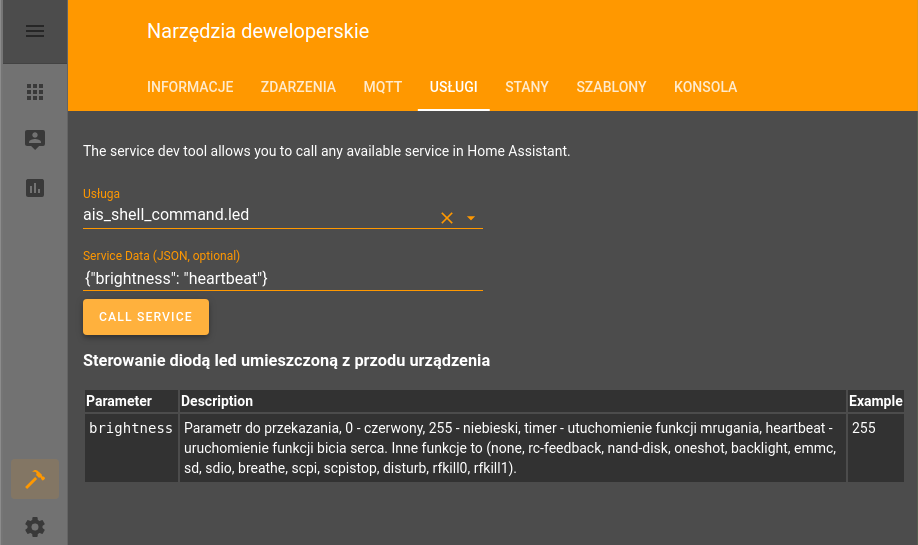Image resolution: width=918 pixels, height=545 pixels.
Task: Open the apps grid overview icon
Action: click(x=35, y=92)
